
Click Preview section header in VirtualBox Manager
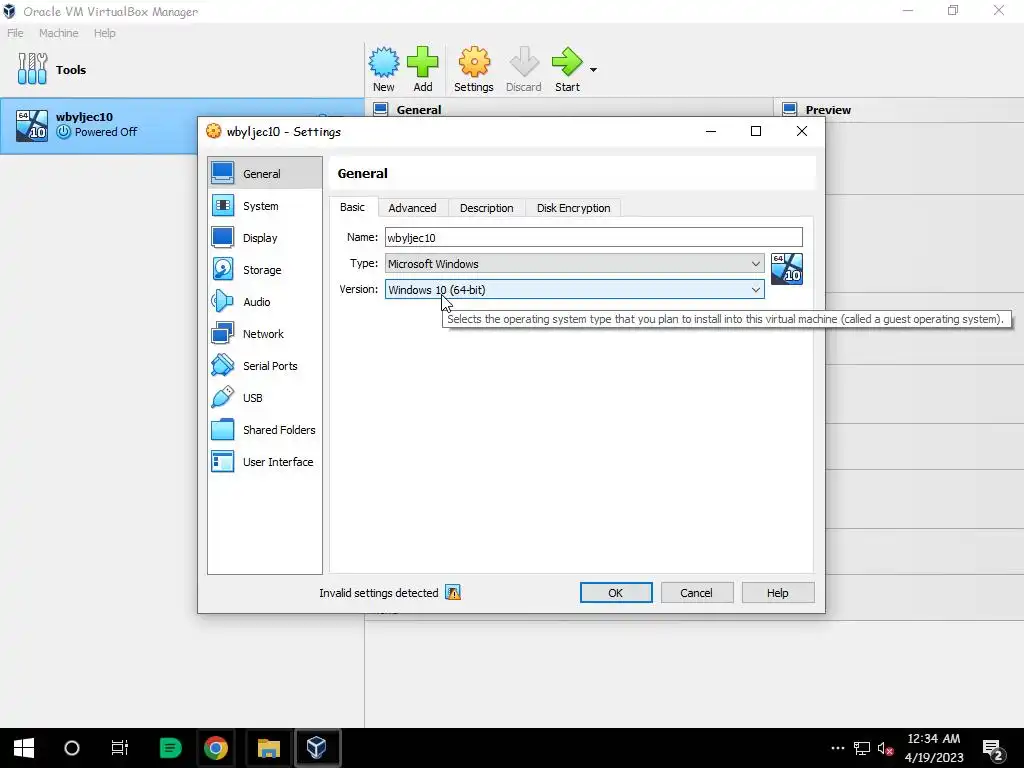click(828, 110)
